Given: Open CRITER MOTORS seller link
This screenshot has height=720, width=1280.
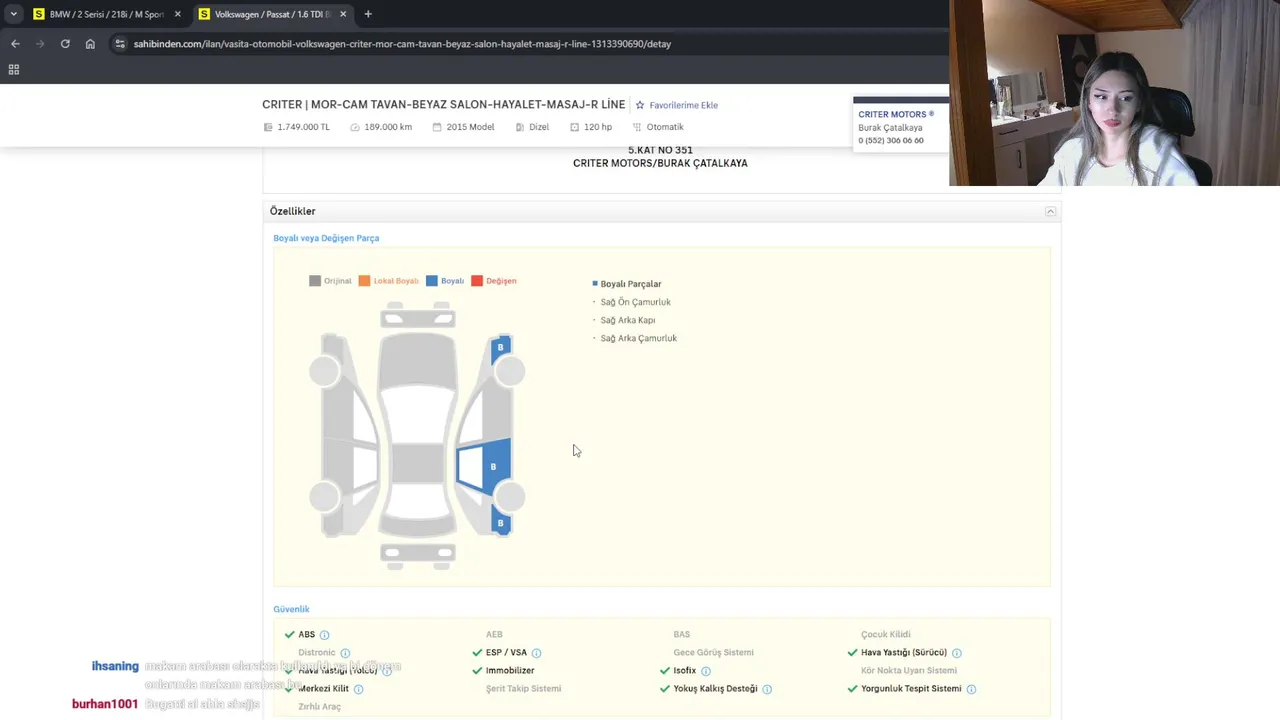Looking at the screenshot, I should (896, 114).
